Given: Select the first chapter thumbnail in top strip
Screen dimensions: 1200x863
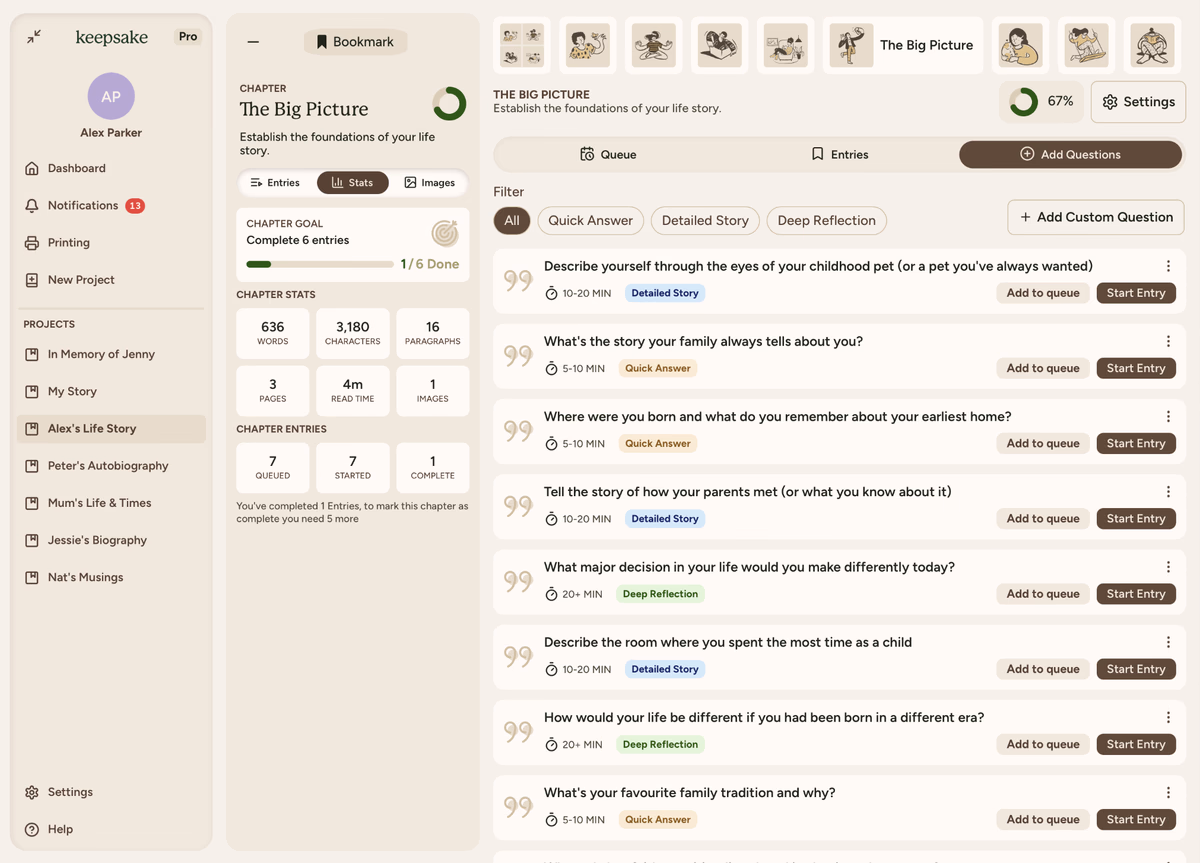Looking at the screenshot, I should pyautogui.click(x=521, y=45).
